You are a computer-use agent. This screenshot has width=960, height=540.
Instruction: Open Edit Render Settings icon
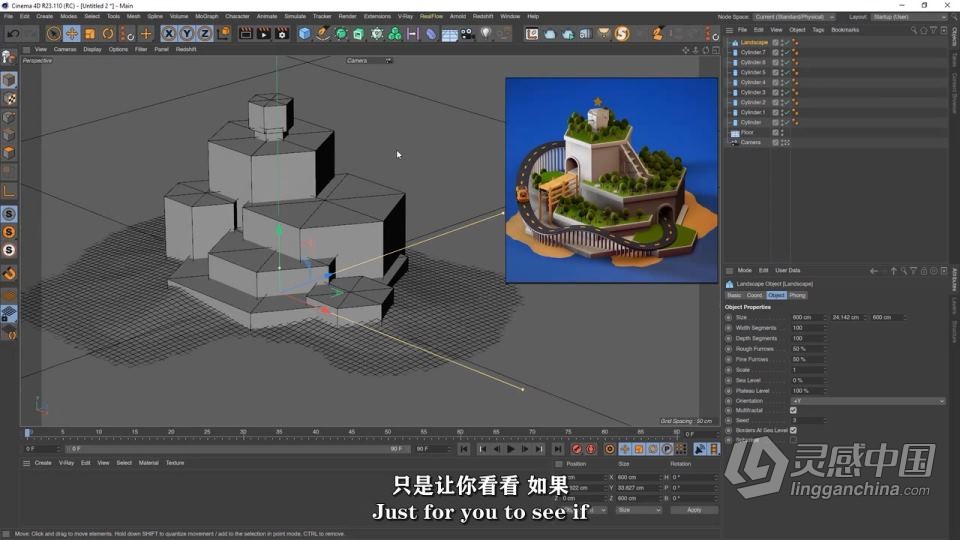(282, 34)
